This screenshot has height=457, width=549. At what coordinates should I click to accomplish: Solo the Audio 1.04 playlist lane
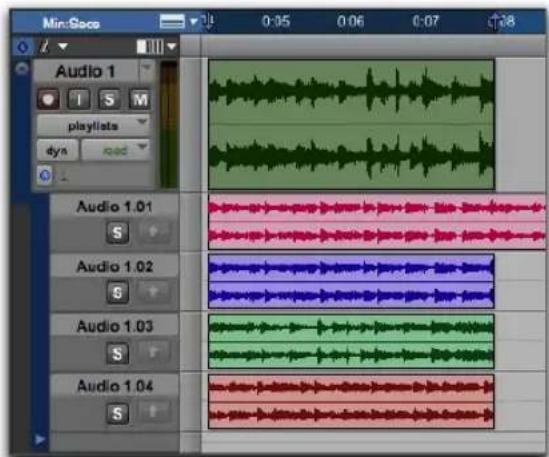click(117, 413)
